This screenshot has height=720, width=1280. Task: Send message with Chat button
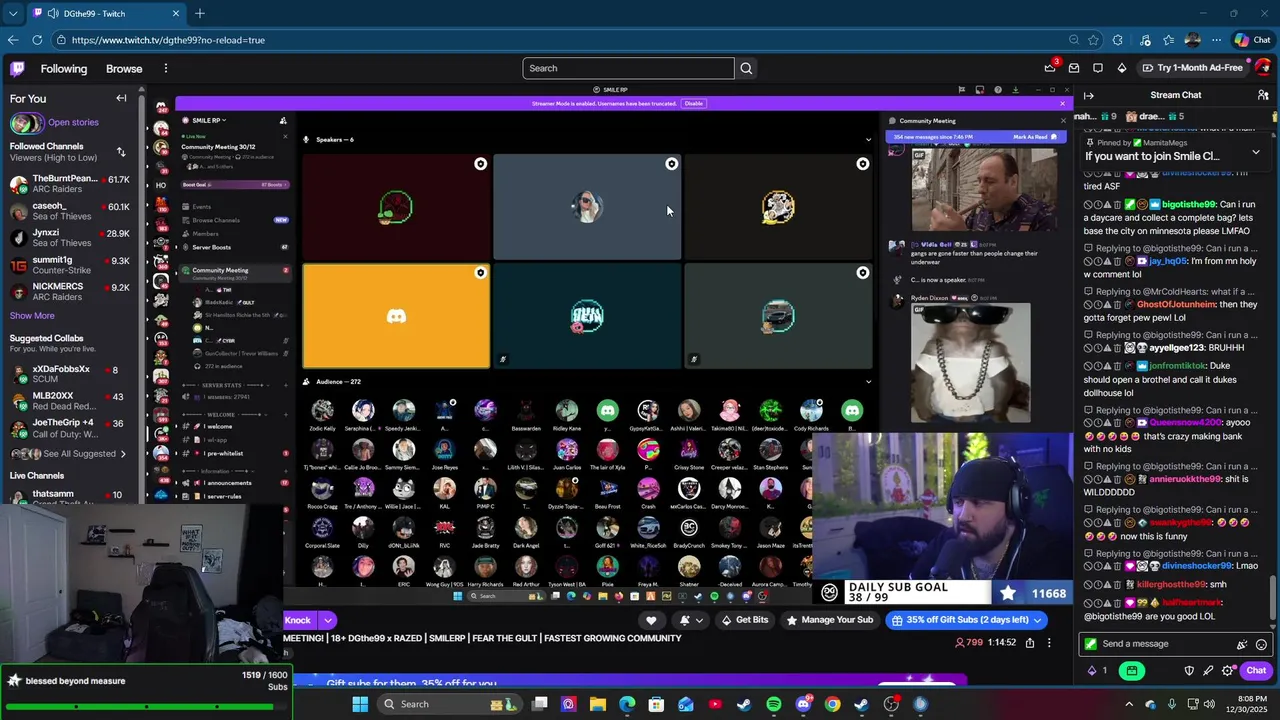click(1256, 671)
